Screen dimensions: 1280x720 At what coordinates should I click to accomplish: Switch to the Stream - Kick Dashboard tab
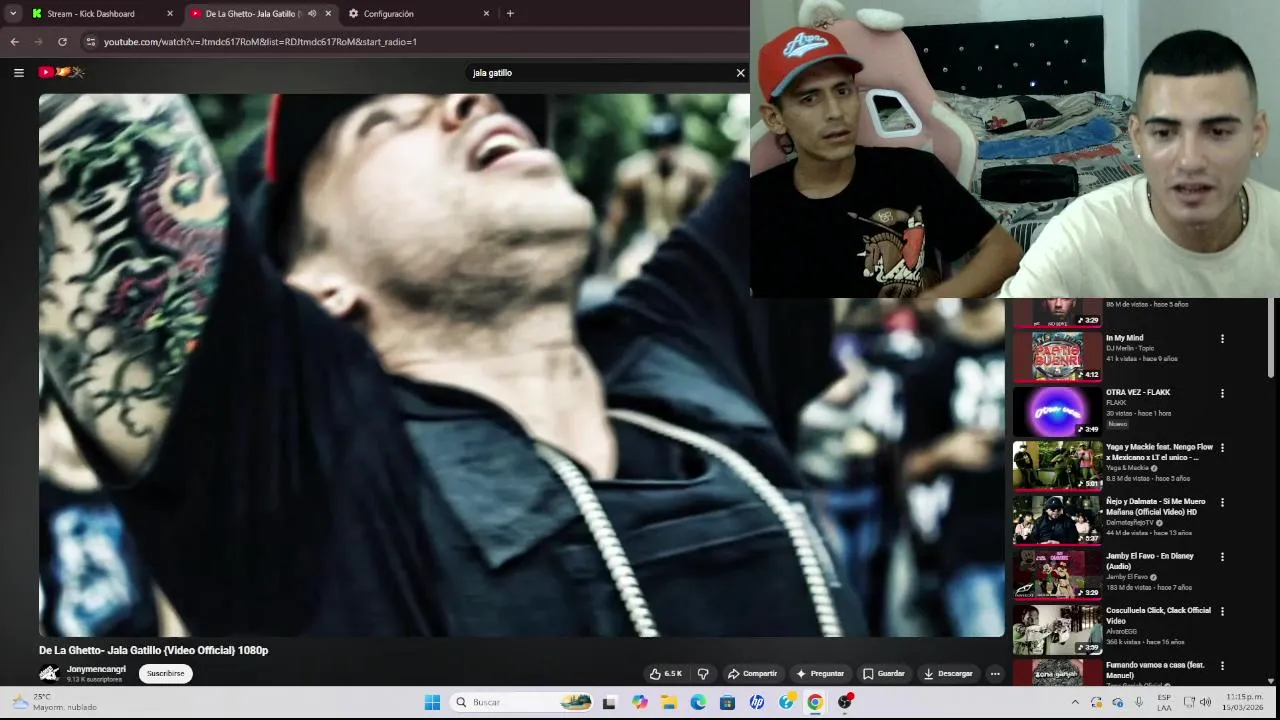pyautogui.click(x=91, y=14)
